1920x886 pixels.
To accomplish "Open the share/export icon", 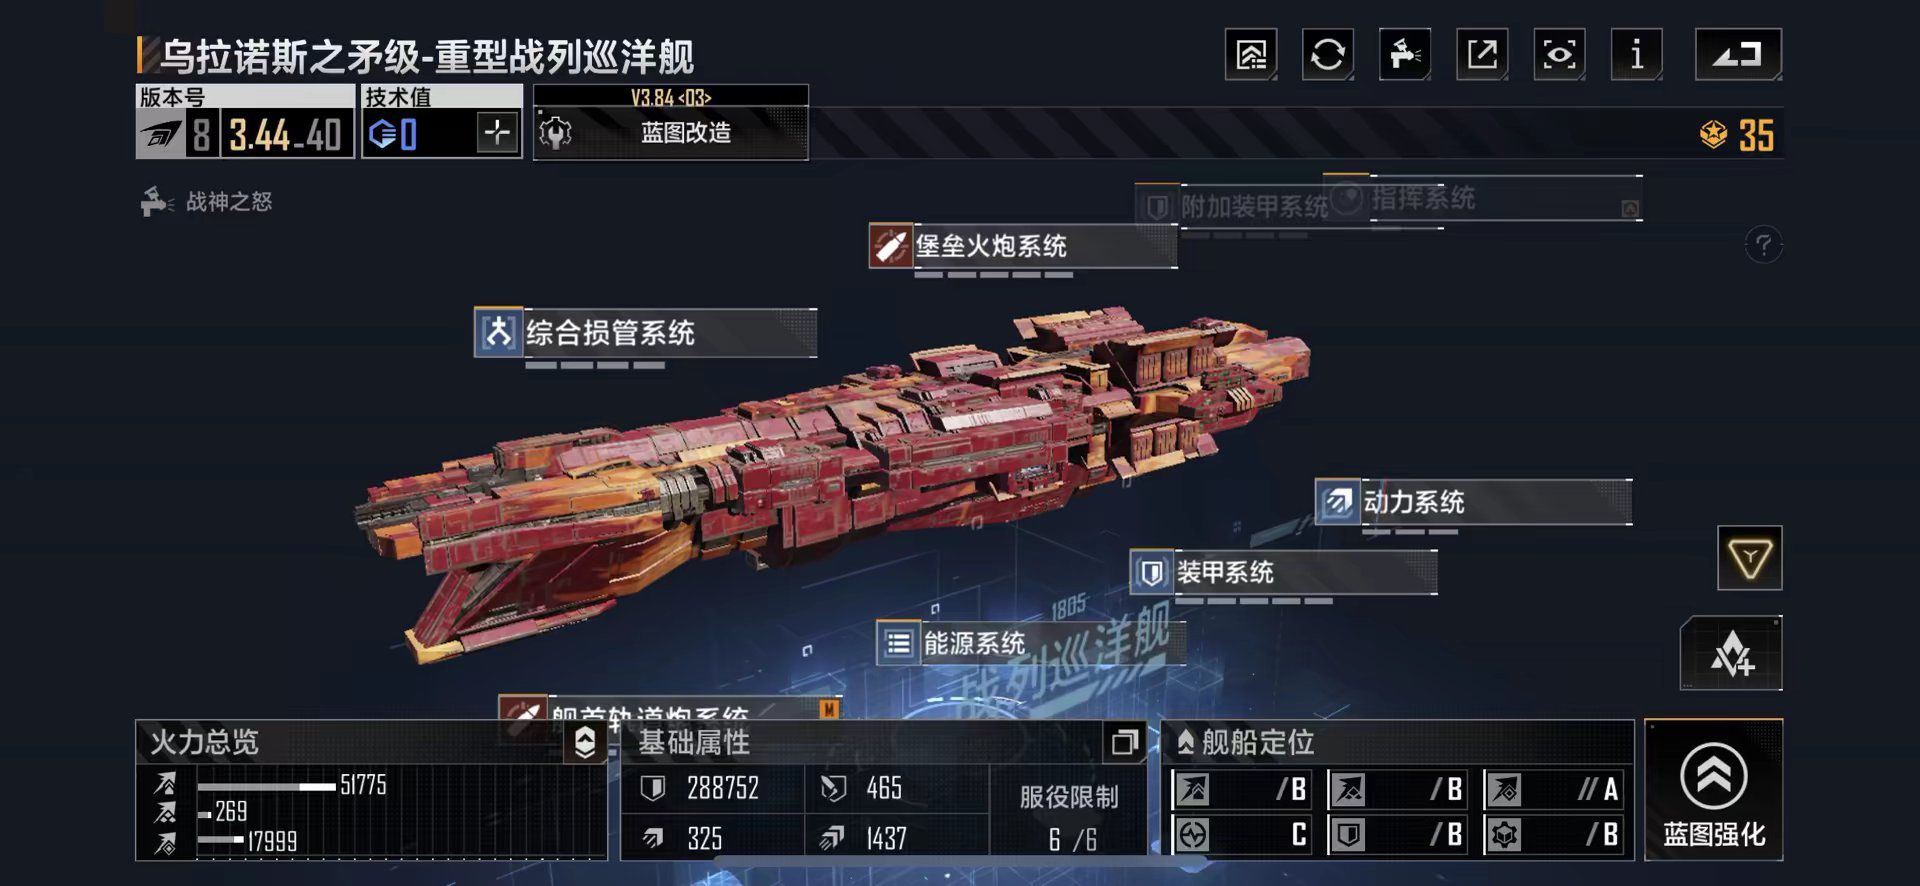I will 1482,54.
